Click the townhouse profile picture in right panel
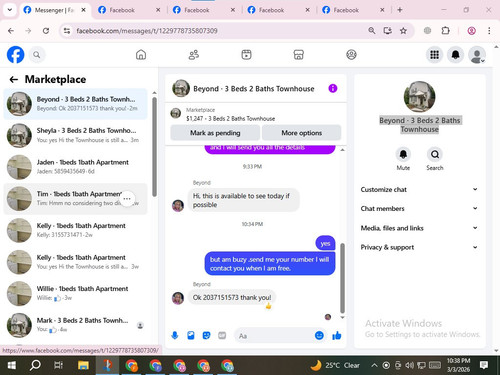The width and height of the screenshot is (500, 375). [419, 97]
